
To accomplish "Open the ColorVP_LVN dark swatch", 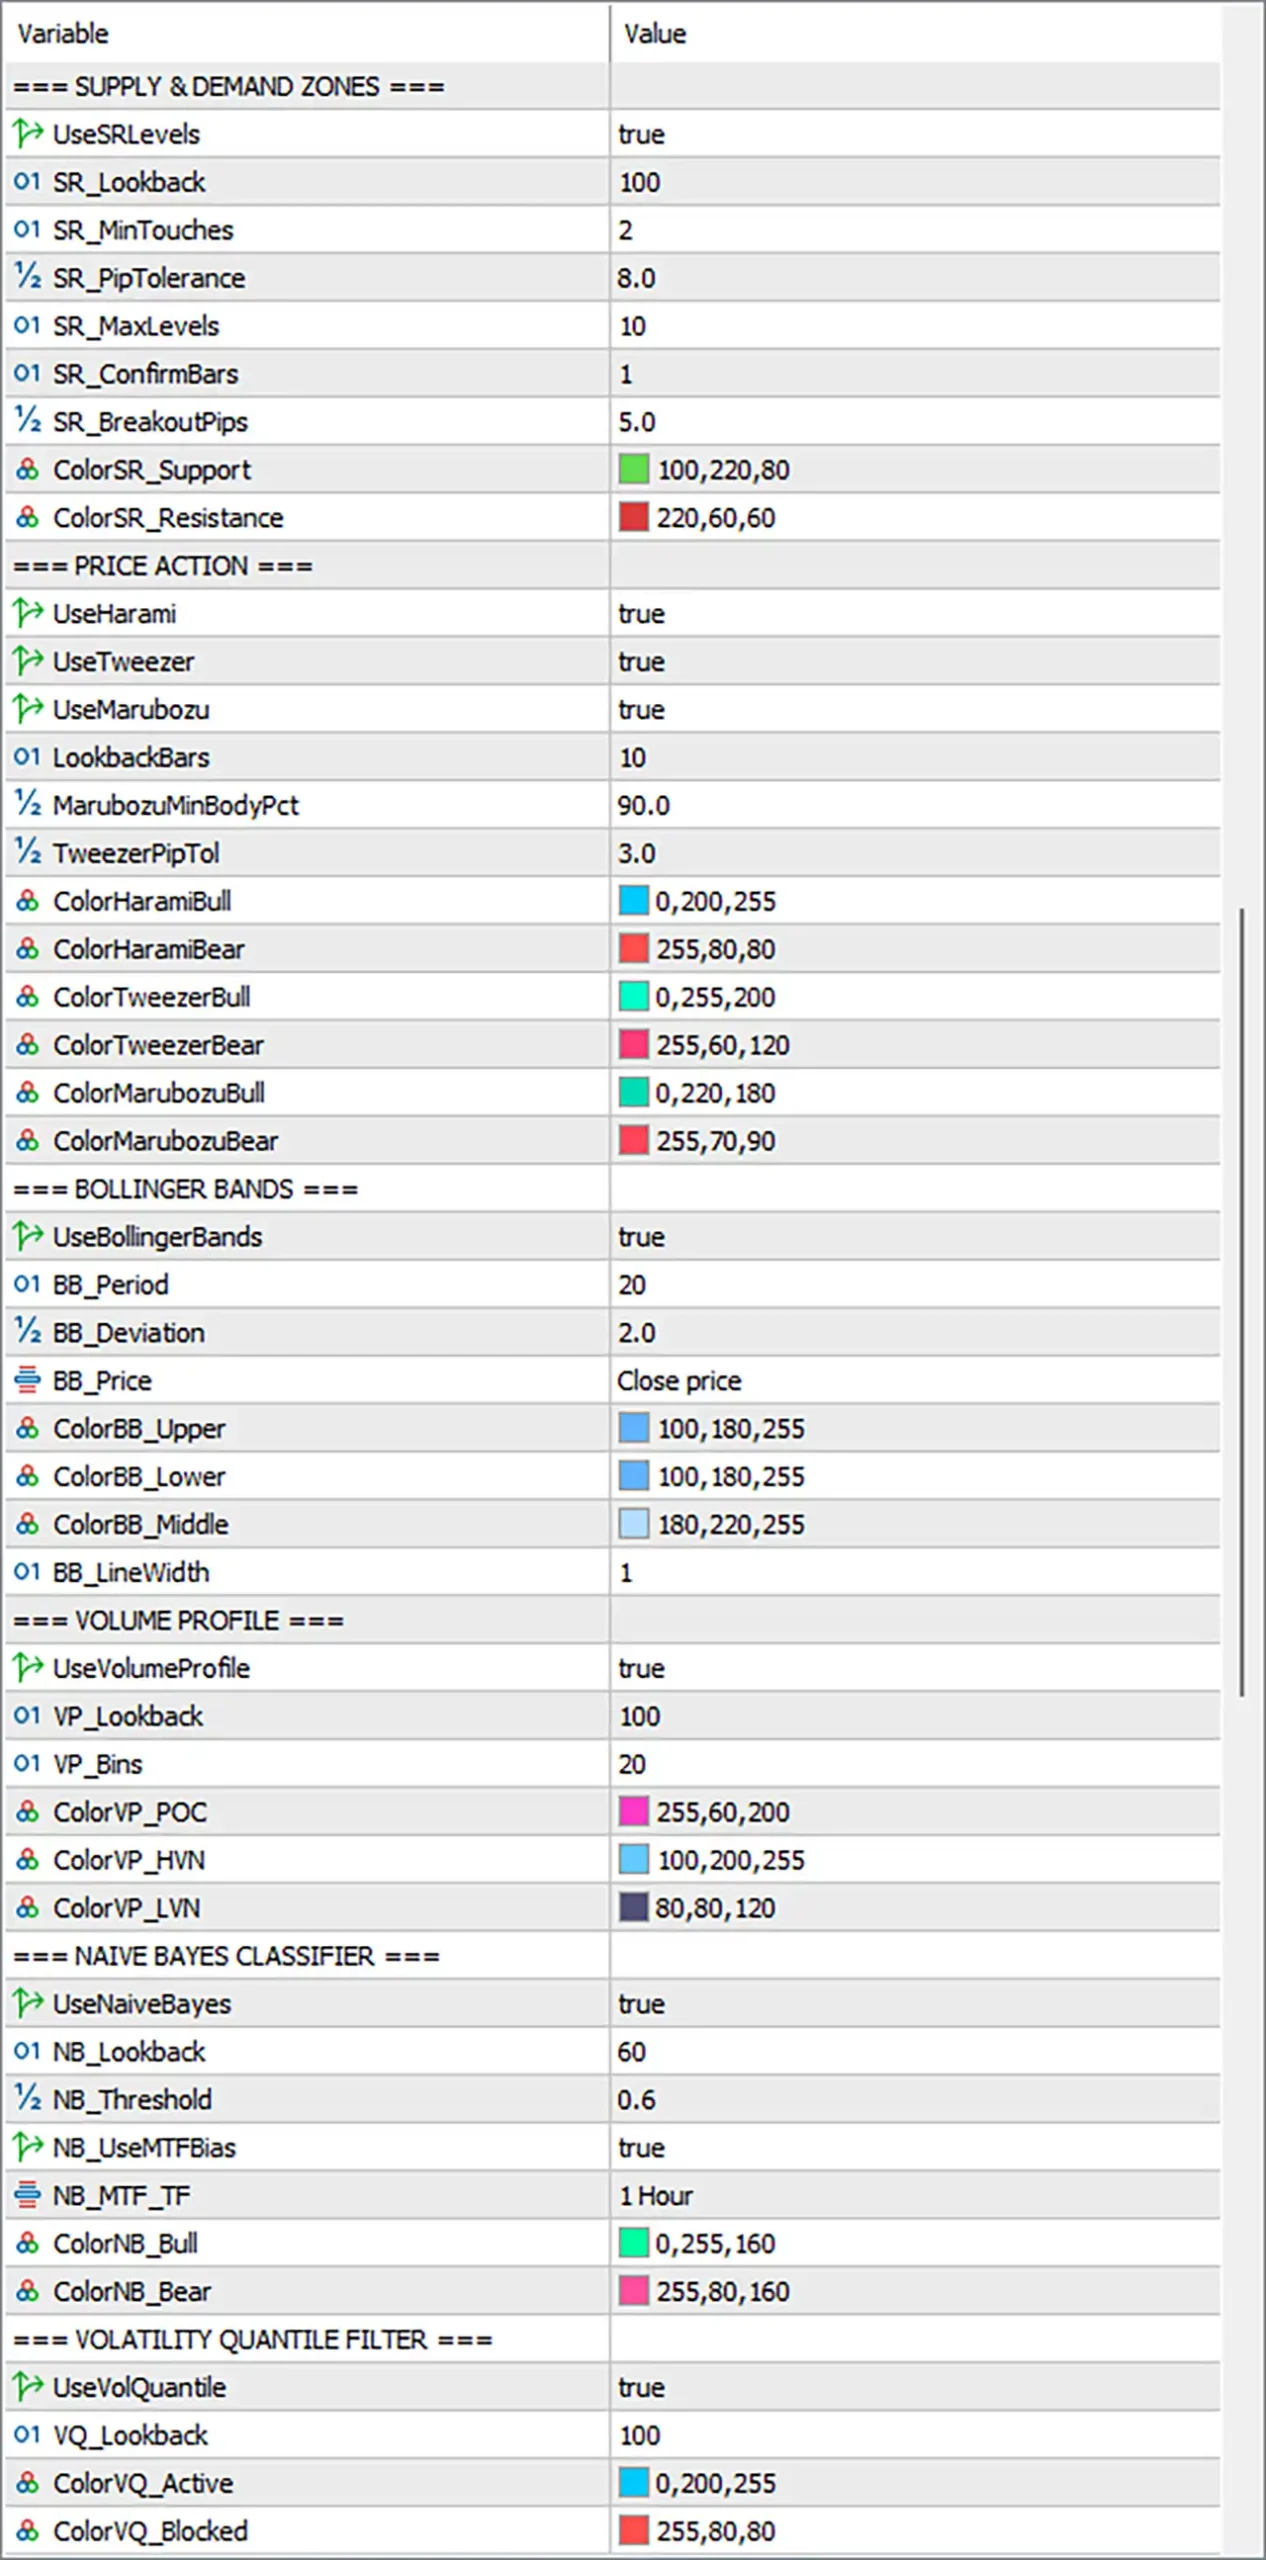I will click(x=634, y=1907).
